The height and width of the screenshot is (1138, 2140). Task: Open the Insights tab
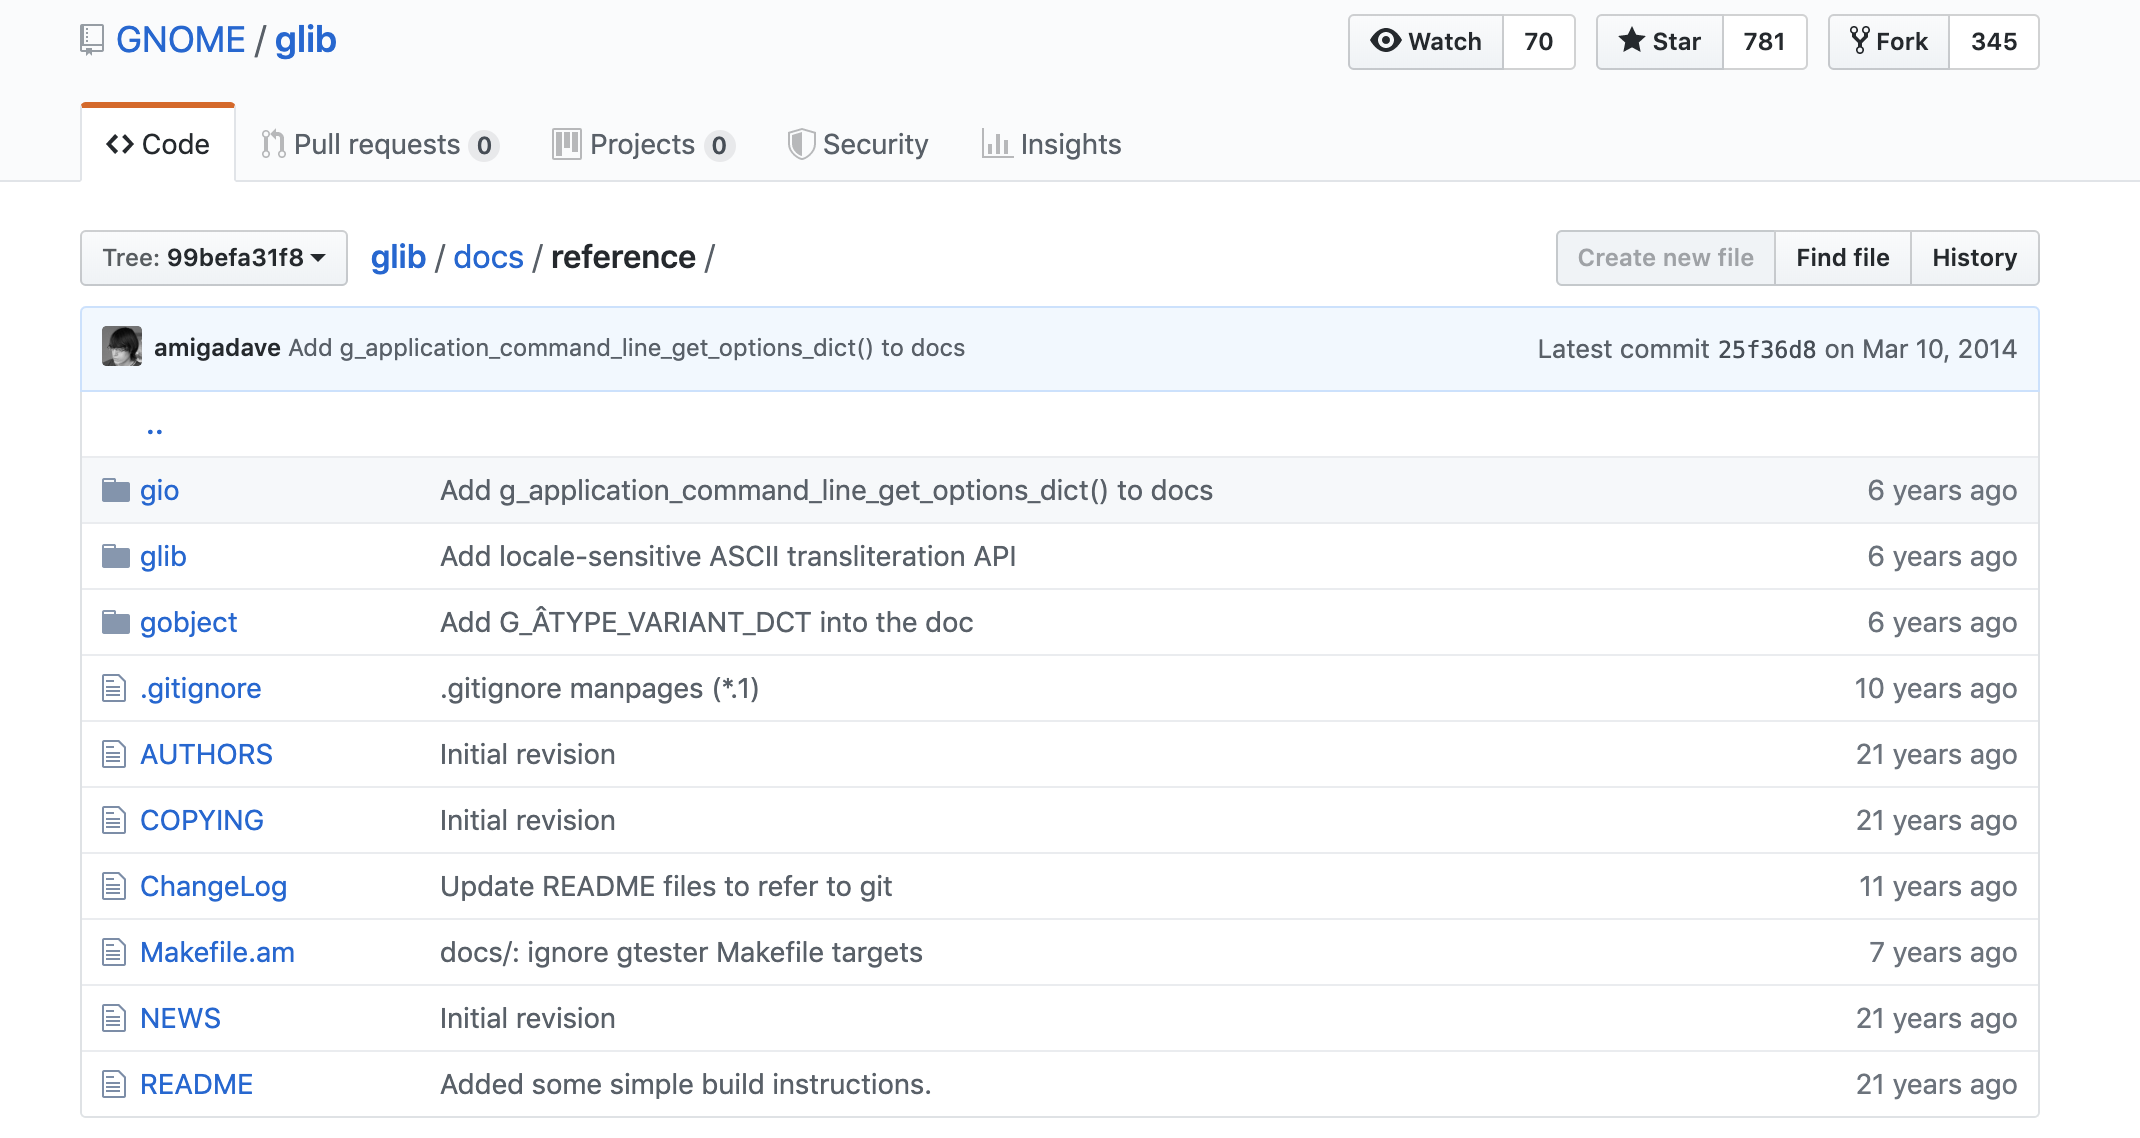pos(1051,145)
